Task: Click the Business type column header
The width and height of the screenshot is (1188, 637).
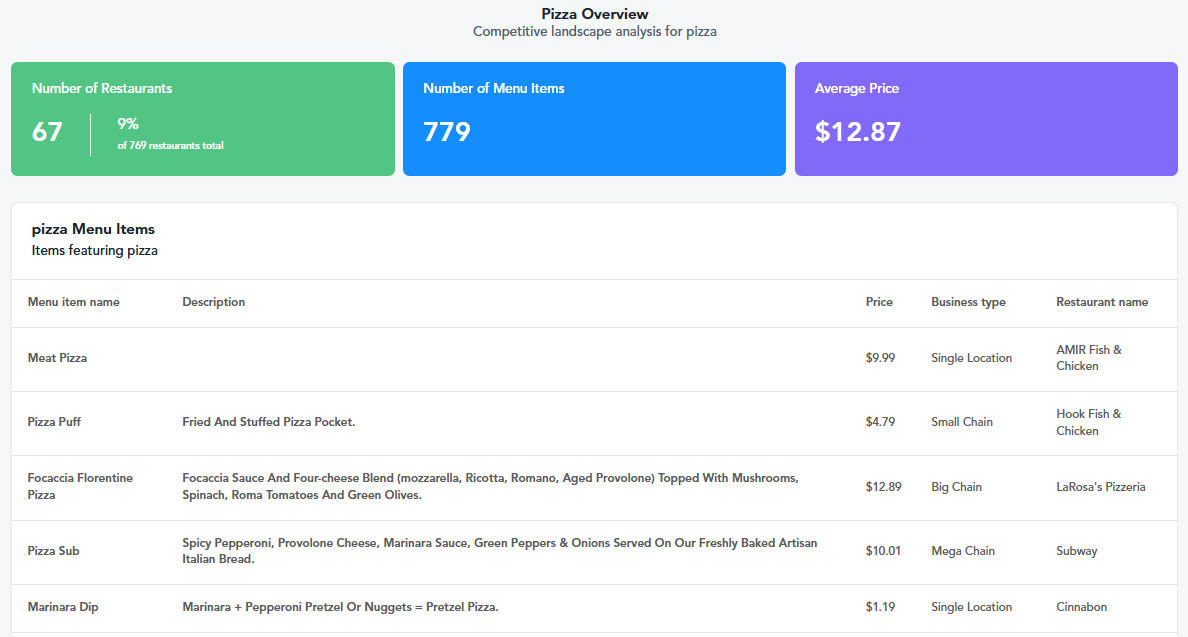Action: point(968,302)
